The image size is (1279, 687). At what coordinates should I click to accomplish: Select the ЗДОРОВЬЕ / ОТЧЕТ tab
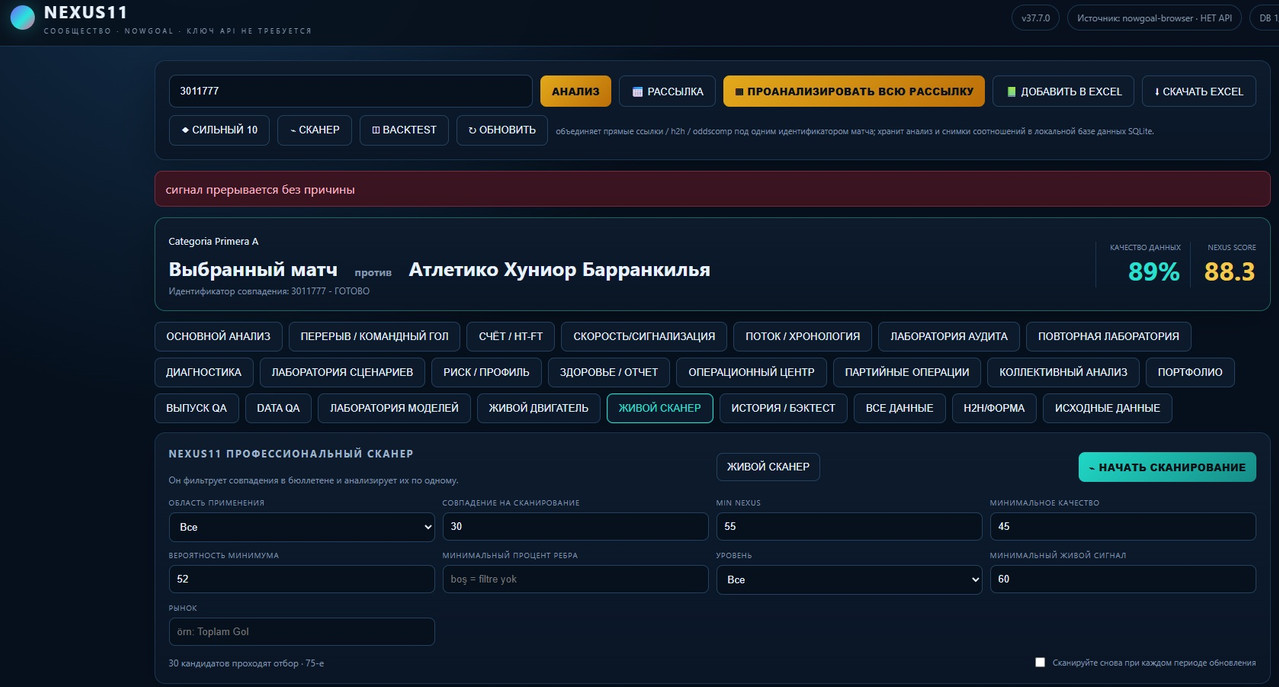(609, 372)
